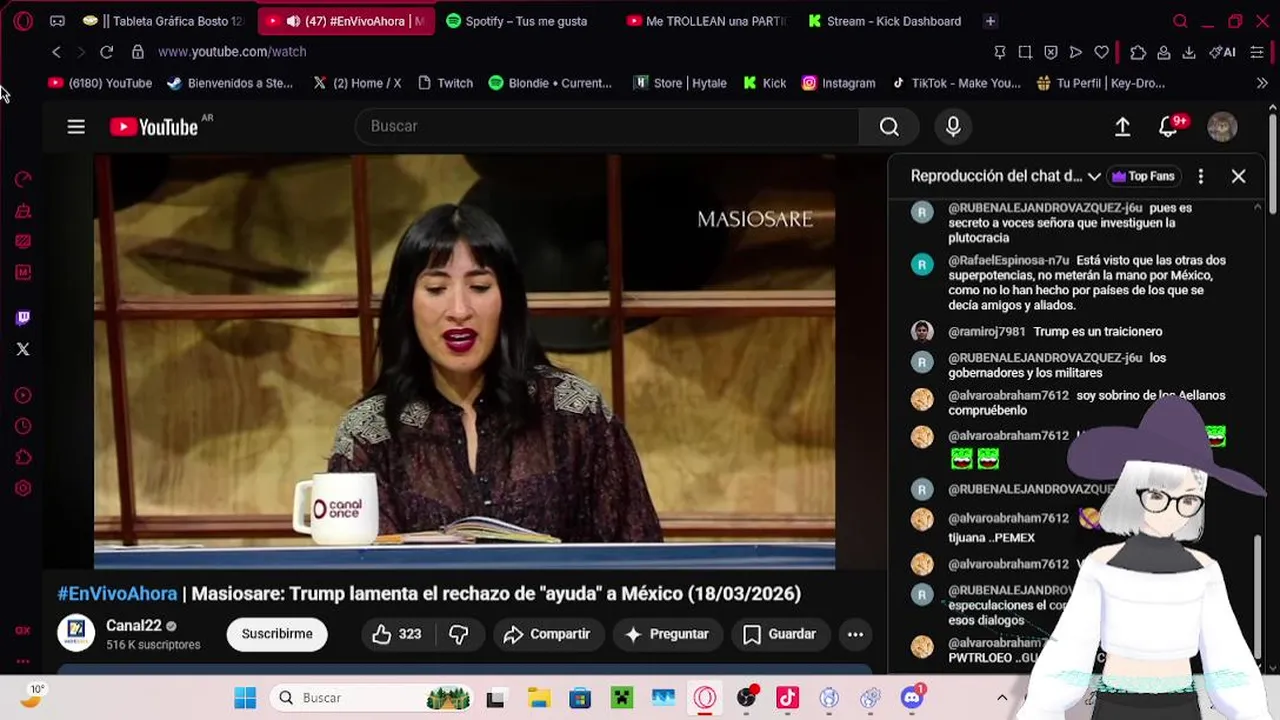The image size is (1280, 720).
Task: Go back to previous page
Action: pos(57,52)
